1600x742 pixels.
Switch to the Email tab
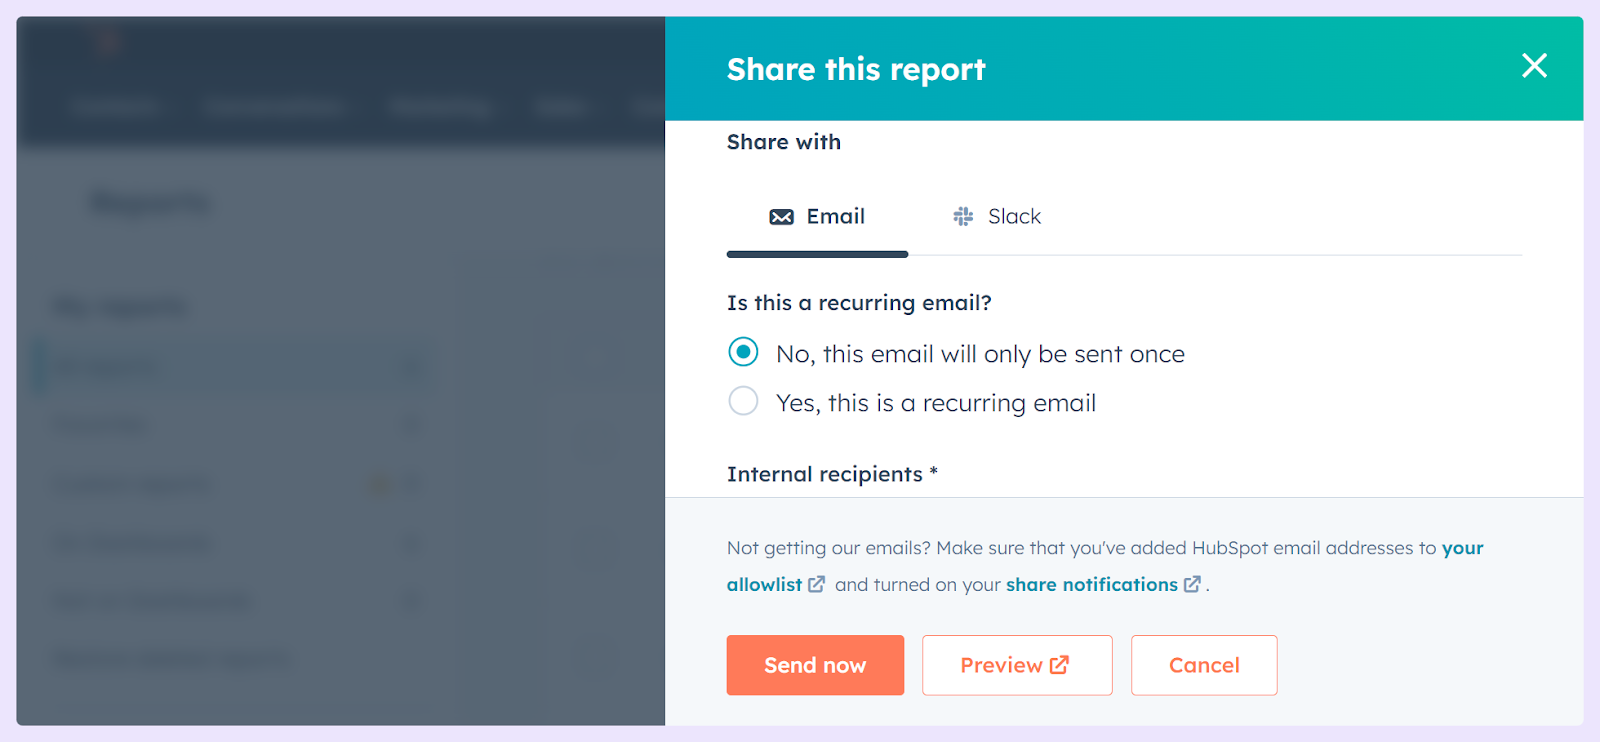tap(817, 217)
